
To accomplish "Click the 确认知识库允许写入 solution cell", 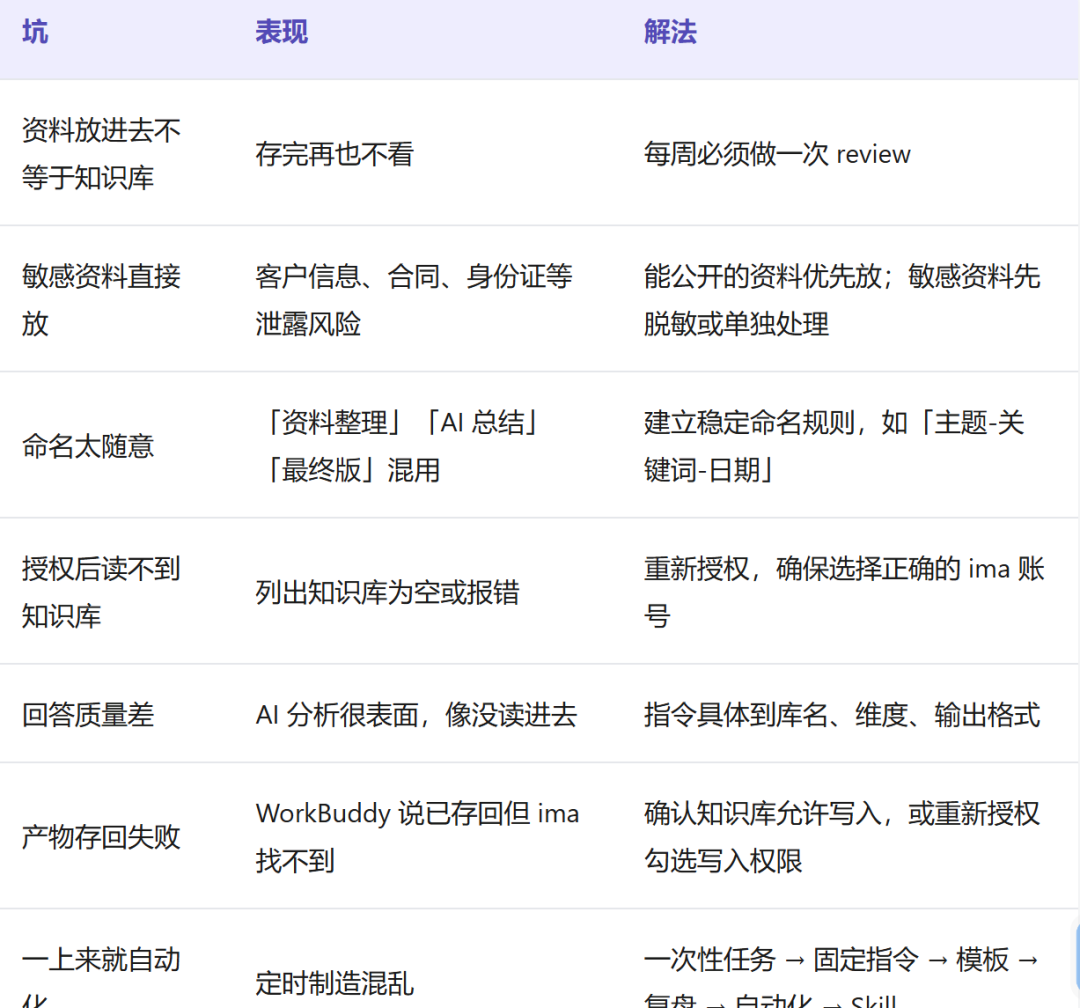I will (842, 836).
